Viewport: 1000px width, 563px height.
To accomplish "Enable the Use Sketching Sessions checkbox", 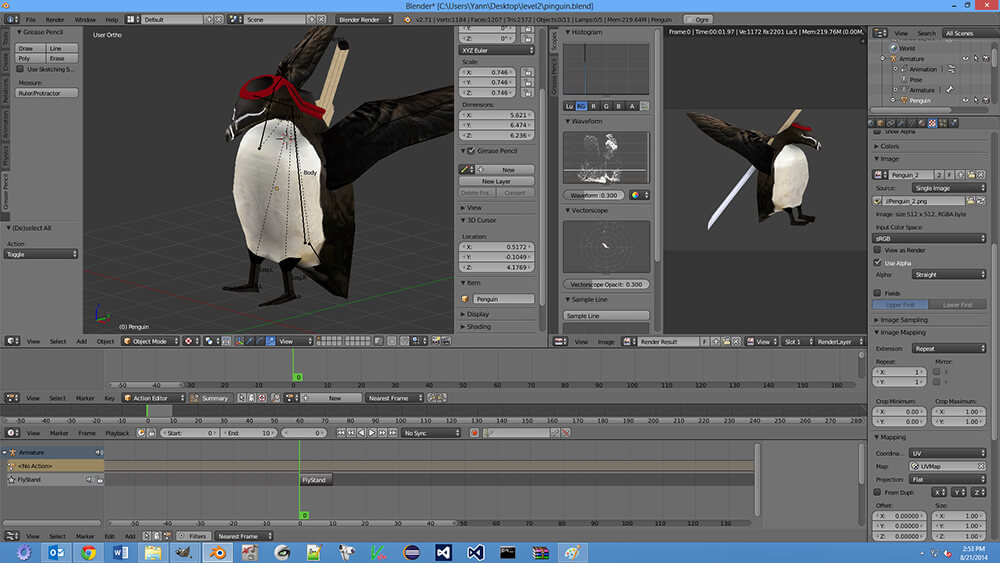I will 21,69.
